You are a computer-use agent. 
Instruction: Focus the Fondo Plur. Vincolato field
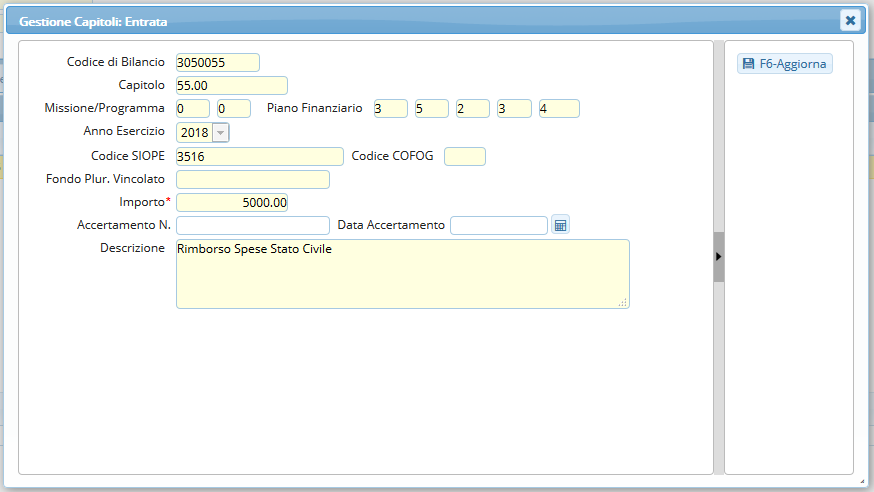coord(252,179)
